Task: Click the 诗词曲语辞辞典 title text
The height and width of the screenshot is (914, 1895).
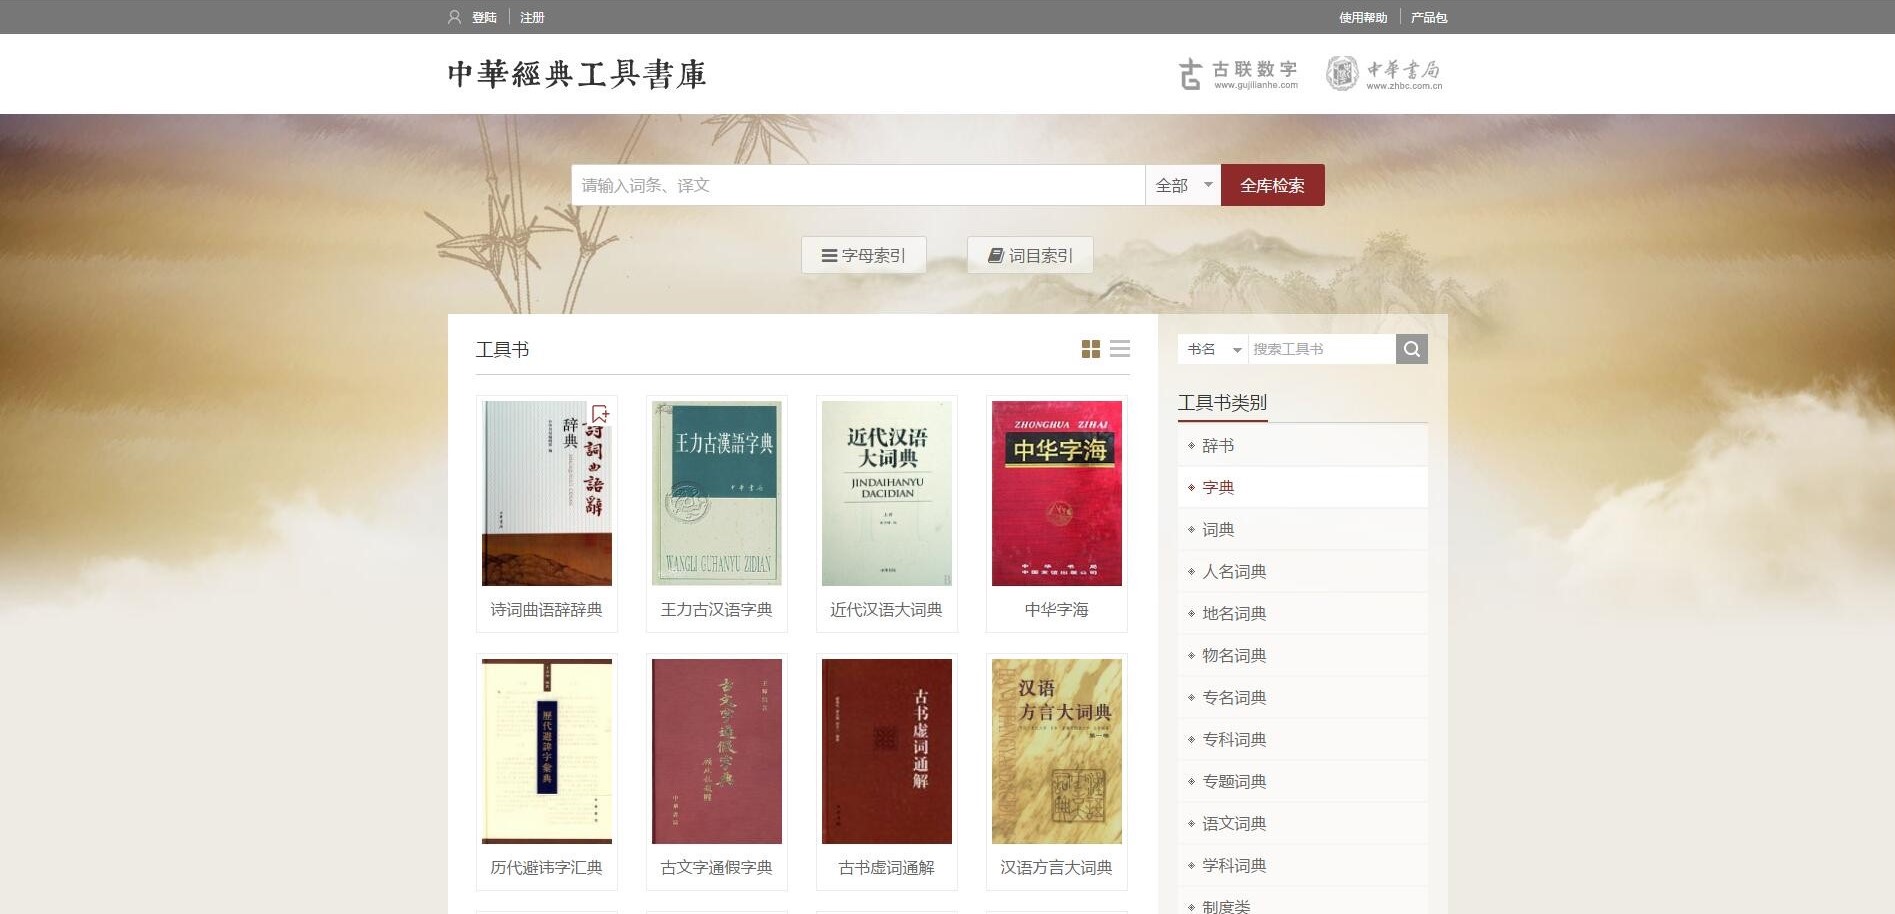Action: coord(547,609)
